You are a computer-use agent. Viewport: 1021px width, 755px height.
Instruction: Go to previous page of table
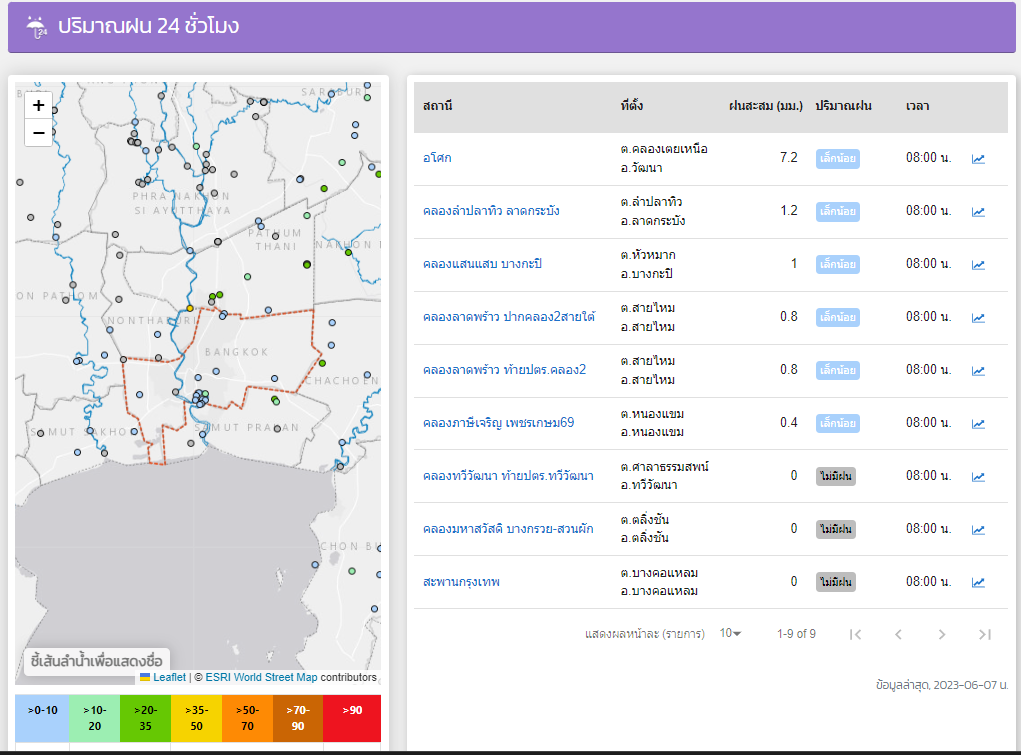pos(898,634)
